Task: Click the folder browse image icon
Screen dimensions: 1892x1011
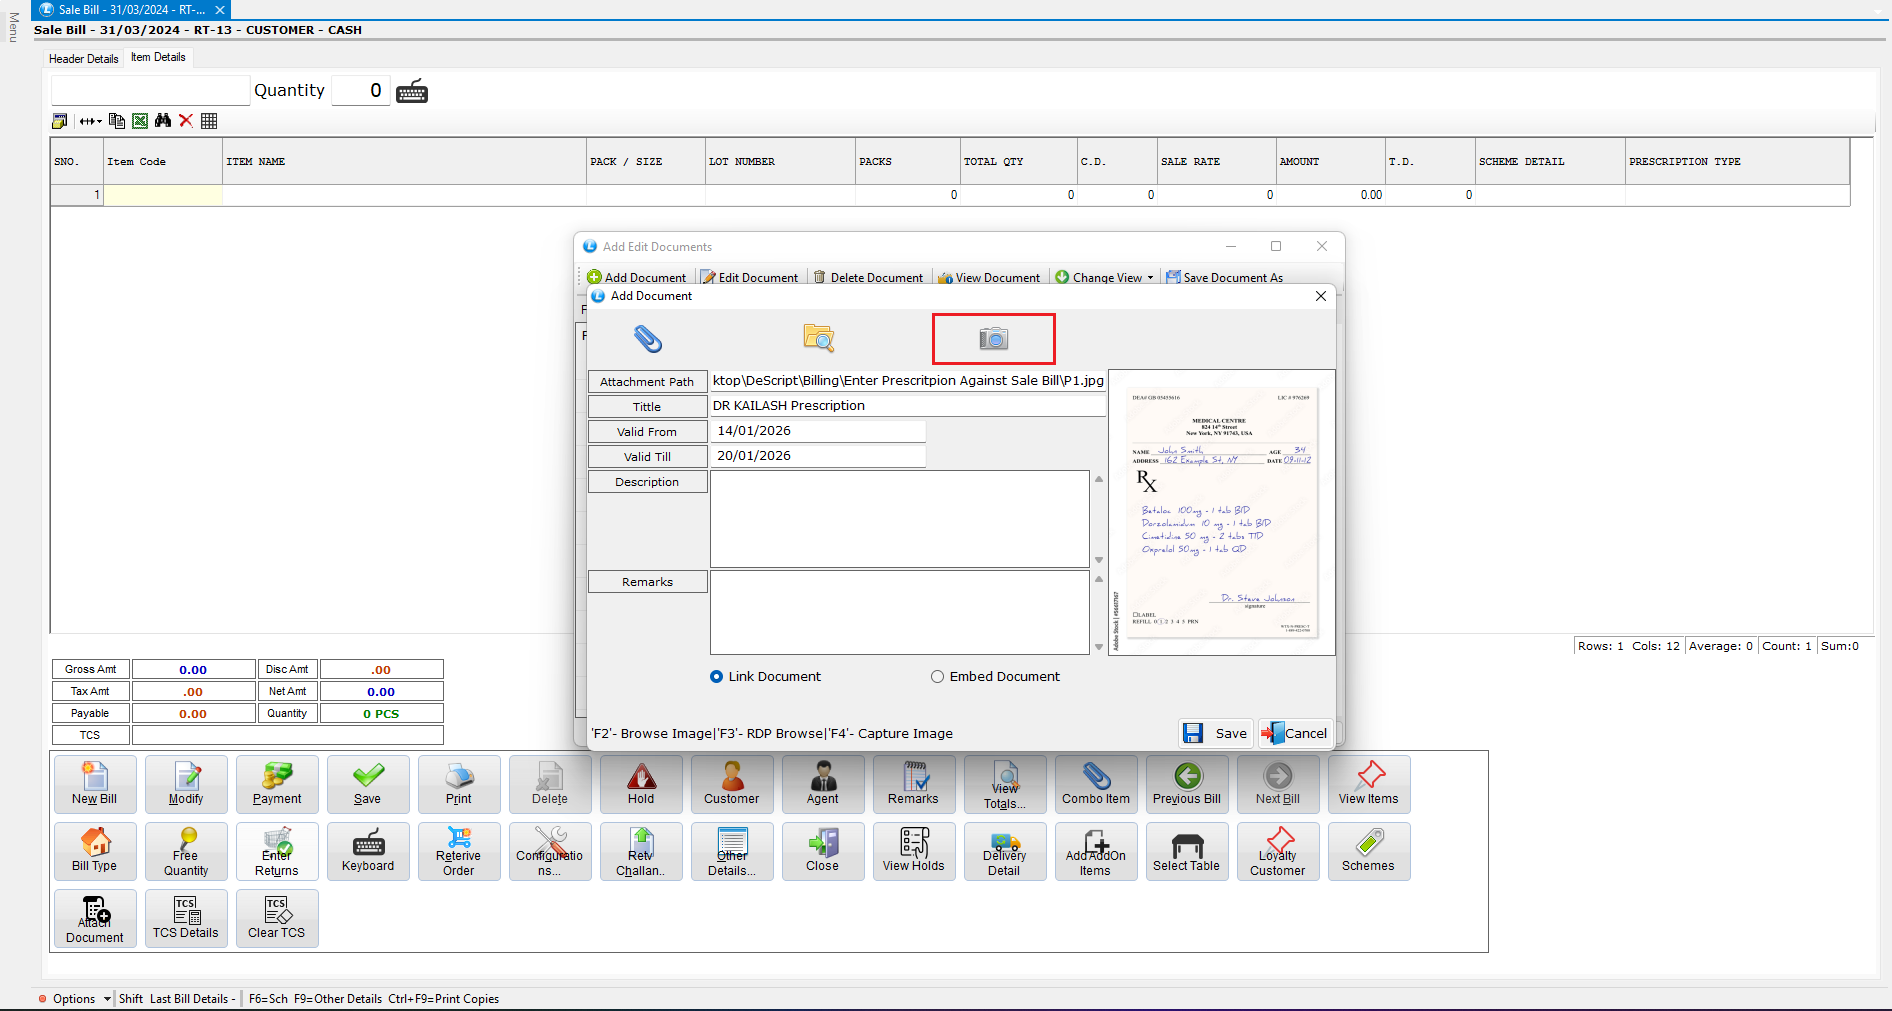Action: (x=819, y=339)
